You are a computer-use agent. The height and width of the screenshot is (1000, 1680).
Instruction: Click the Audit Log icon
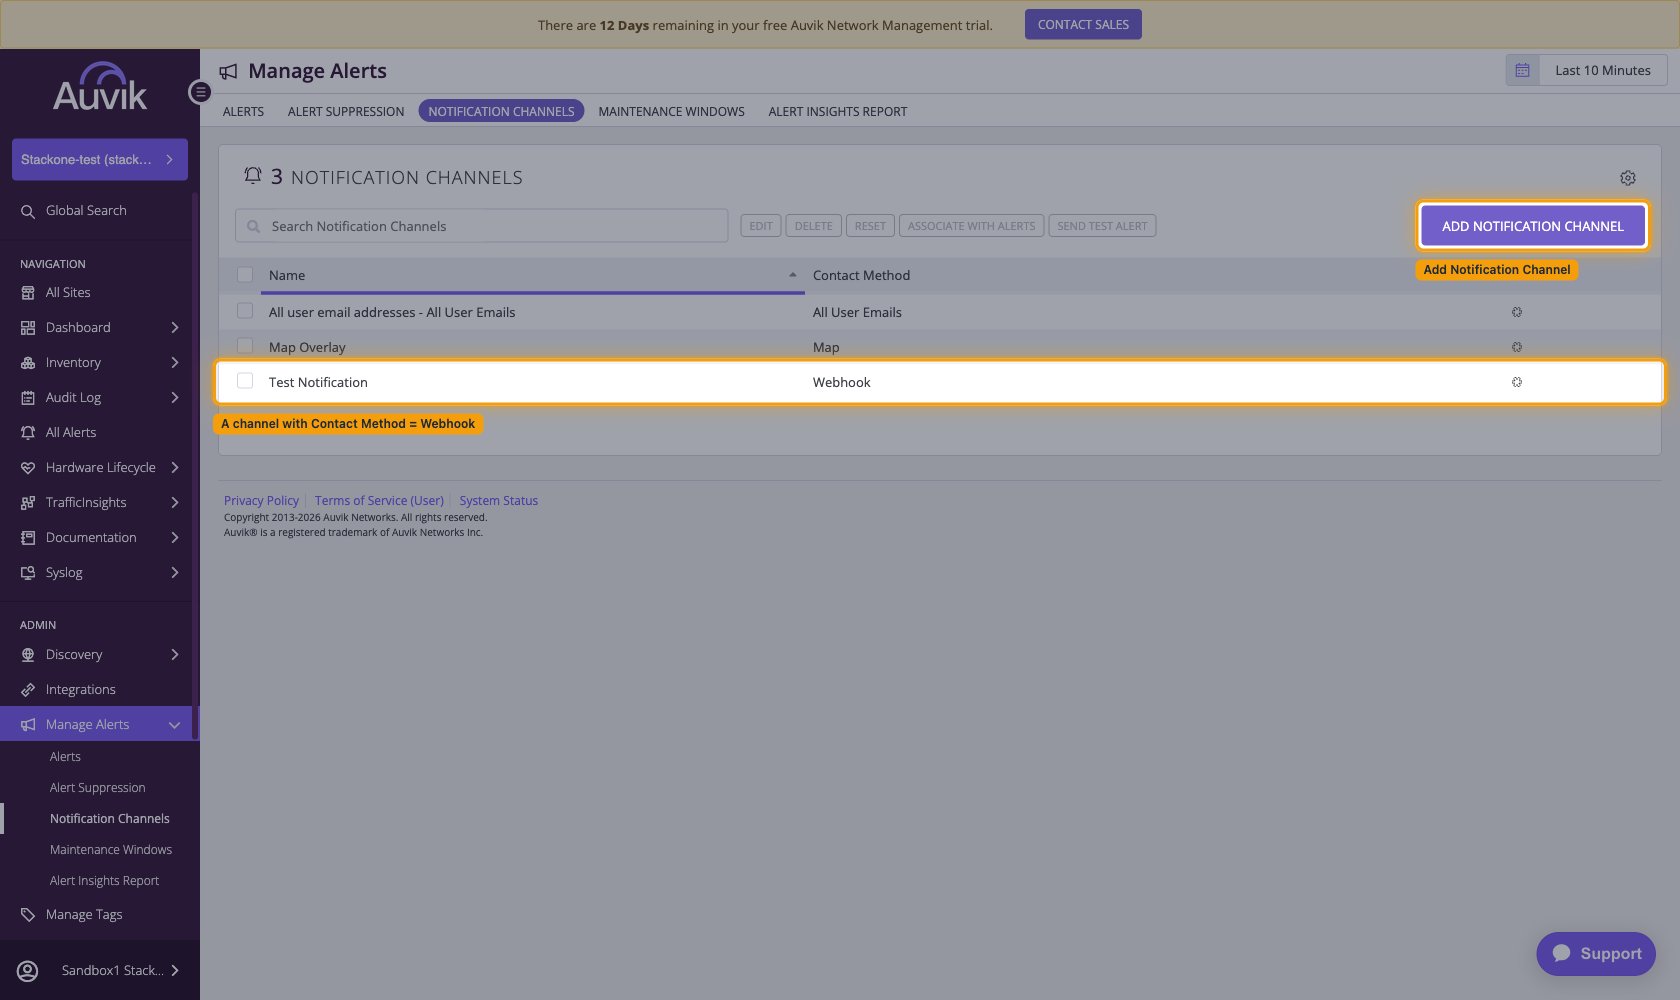[x=28, y=398]
